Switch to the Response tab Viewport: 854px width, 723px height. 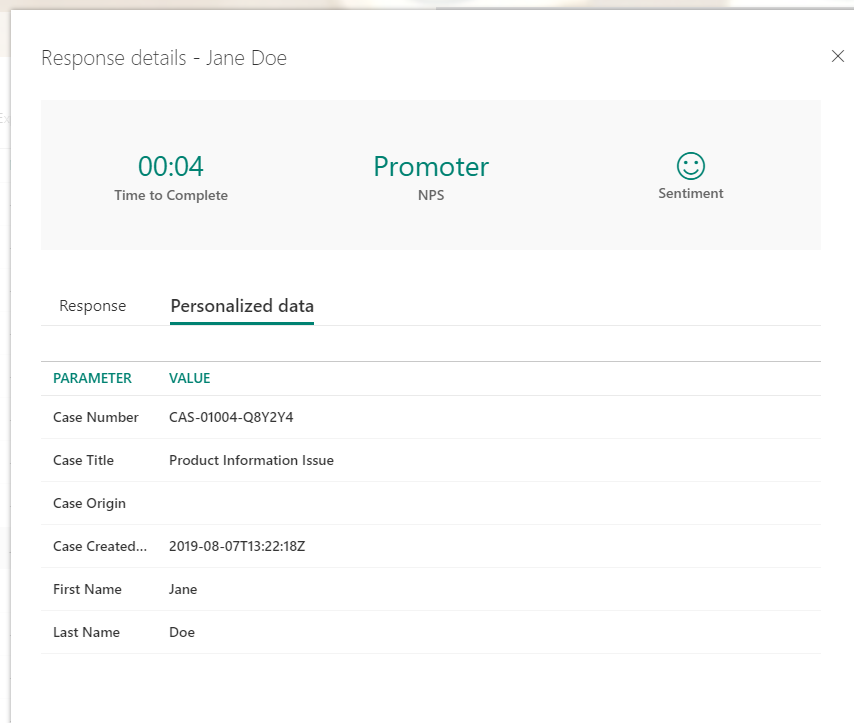[x=93, y=306]
